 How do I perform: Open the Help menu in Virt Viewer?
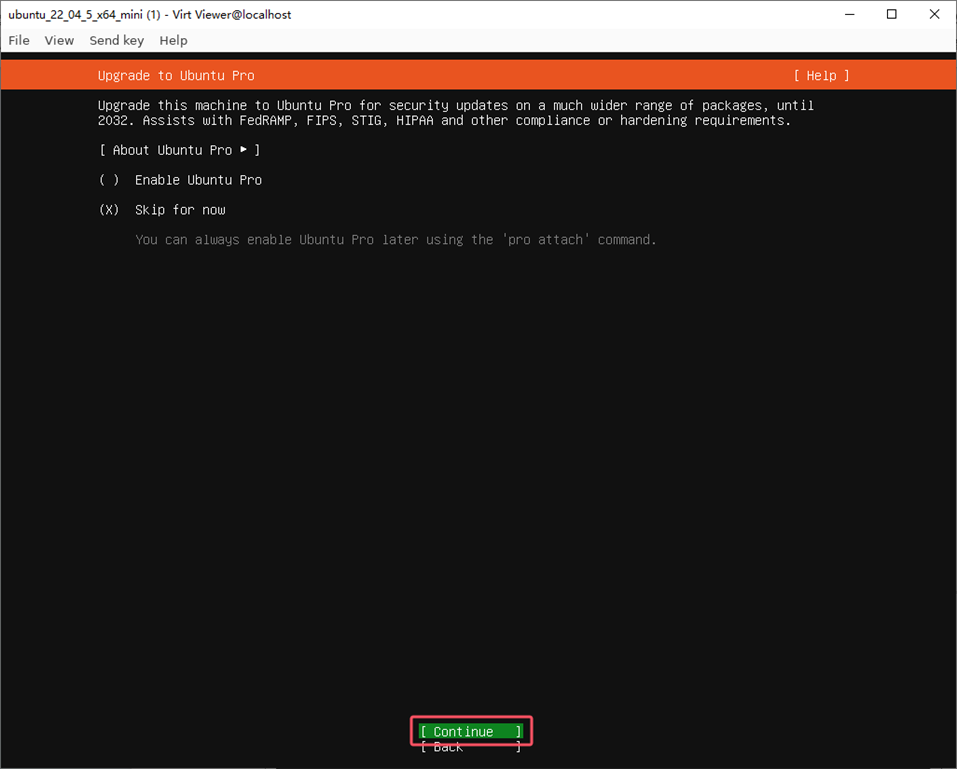[x=173, y=40]
